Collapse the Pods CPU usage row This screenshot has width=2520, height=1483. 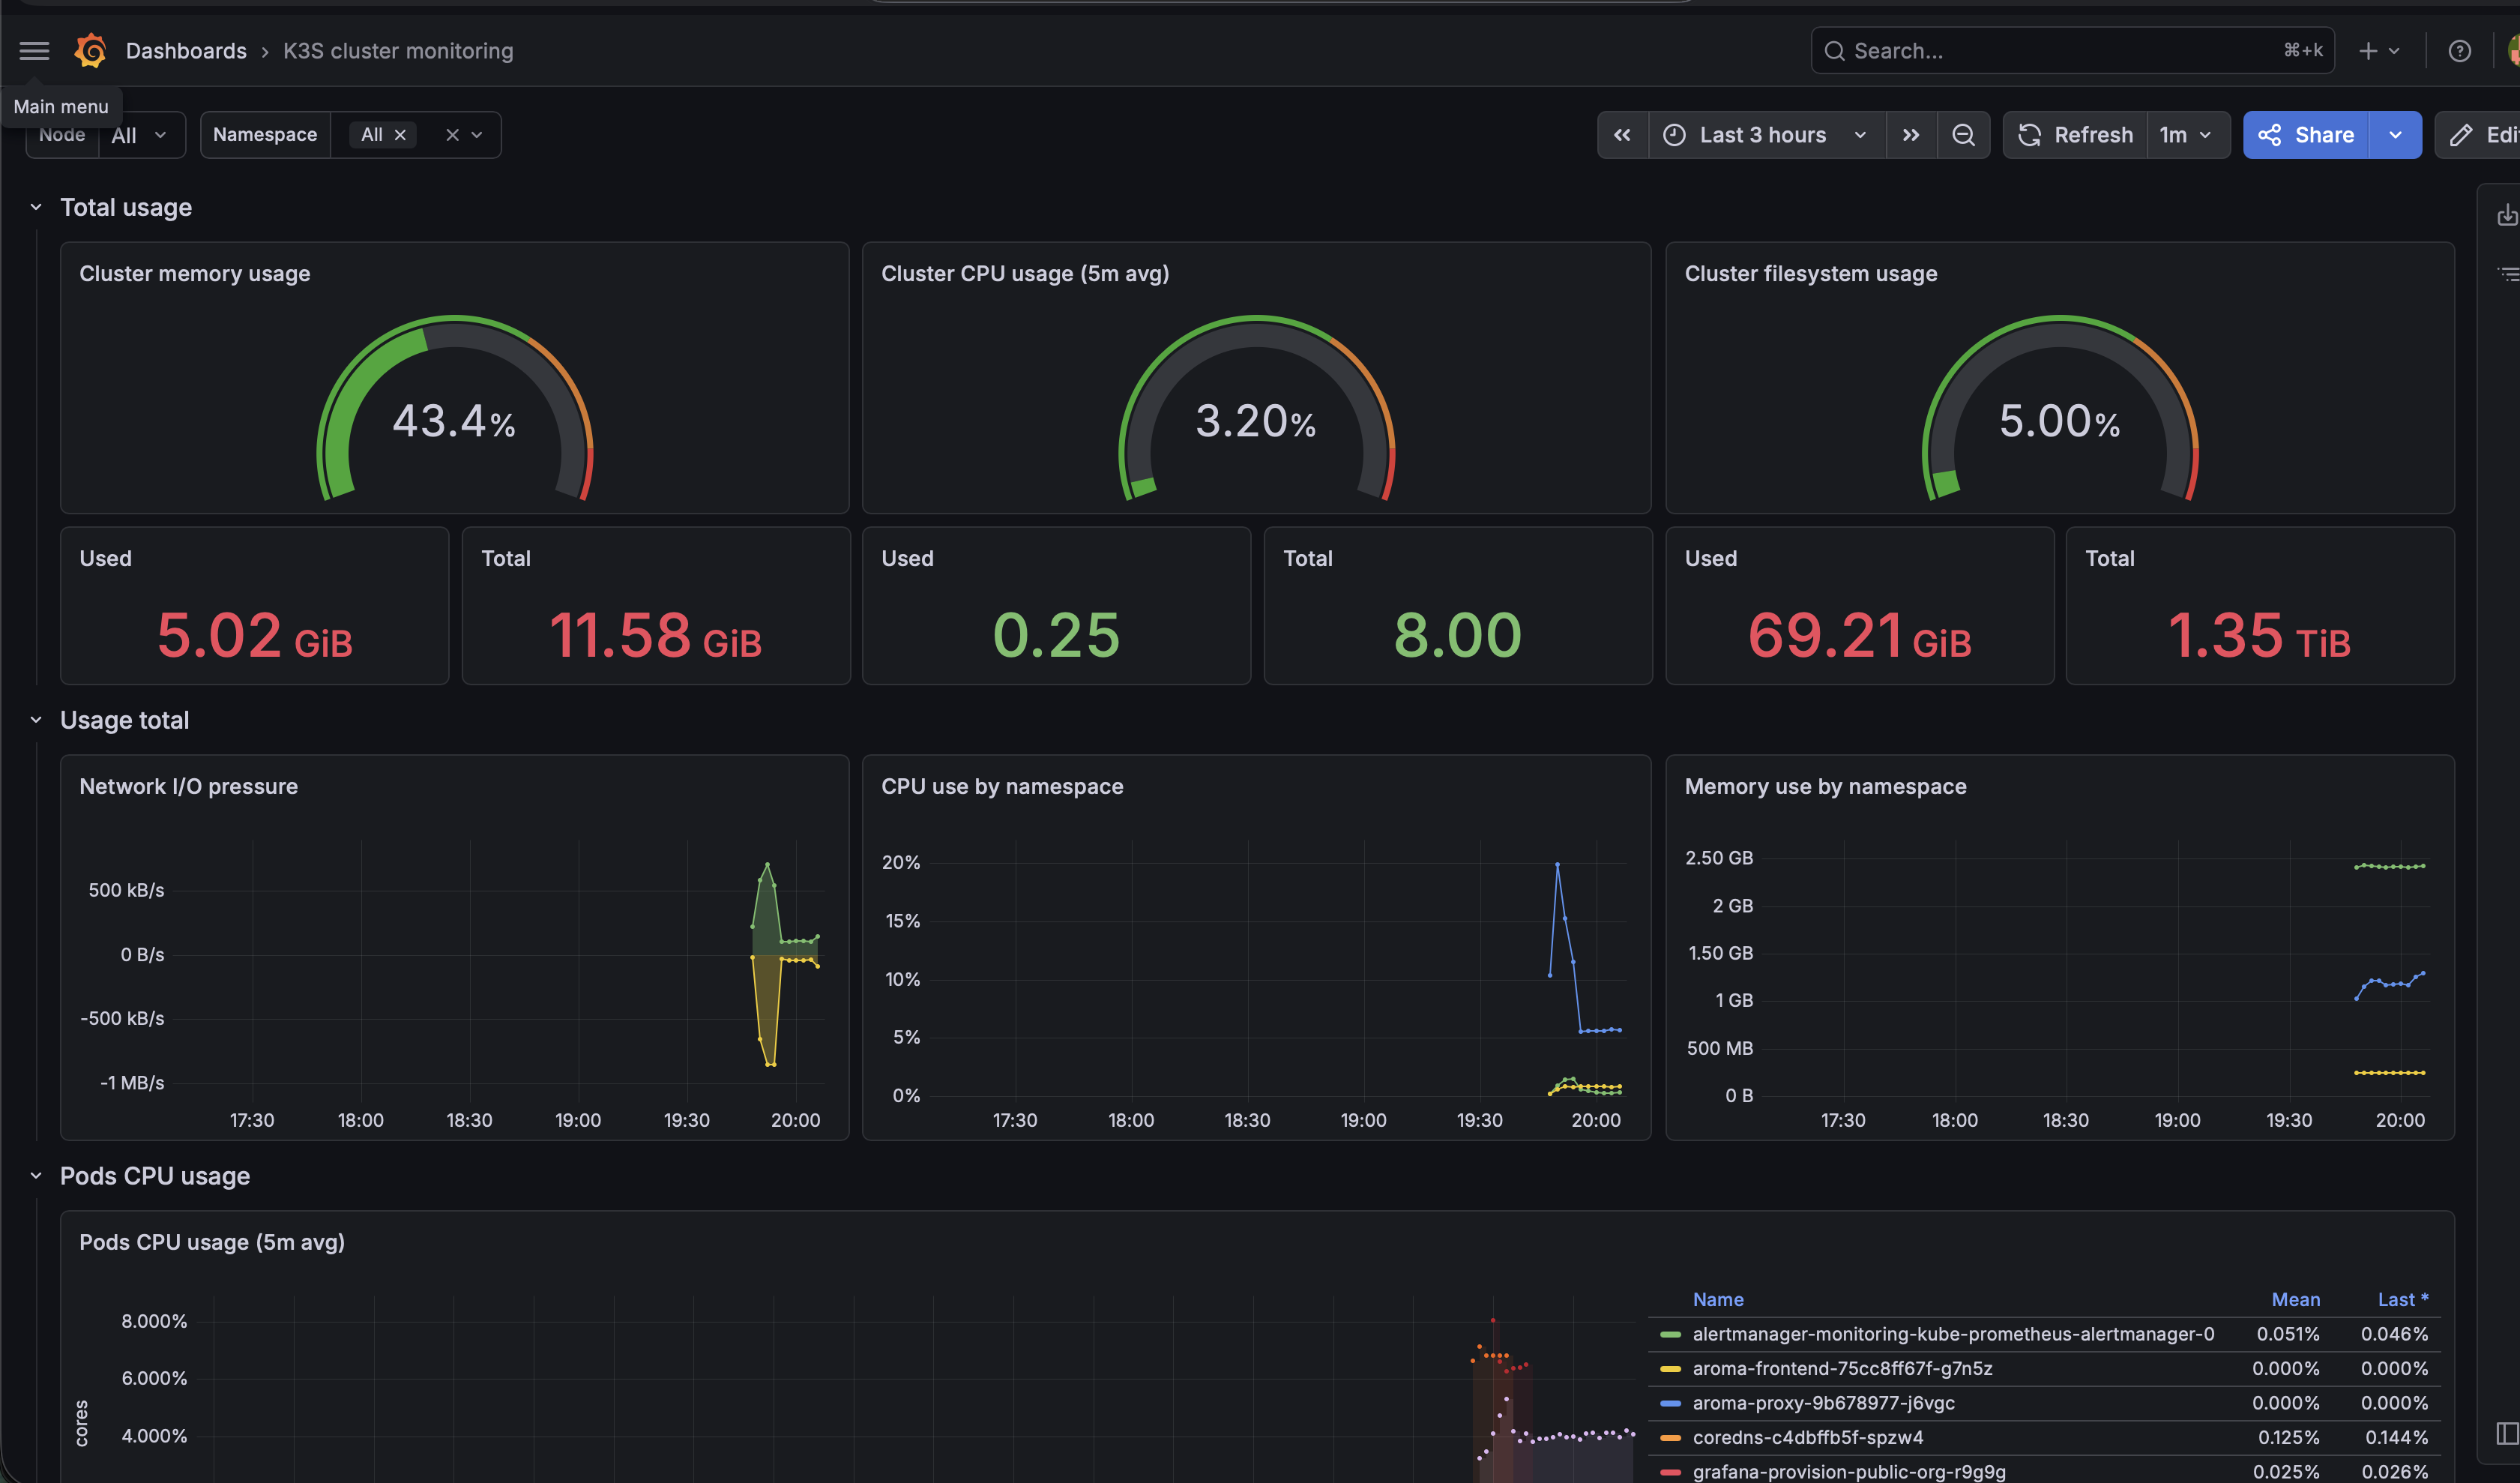36,1176
